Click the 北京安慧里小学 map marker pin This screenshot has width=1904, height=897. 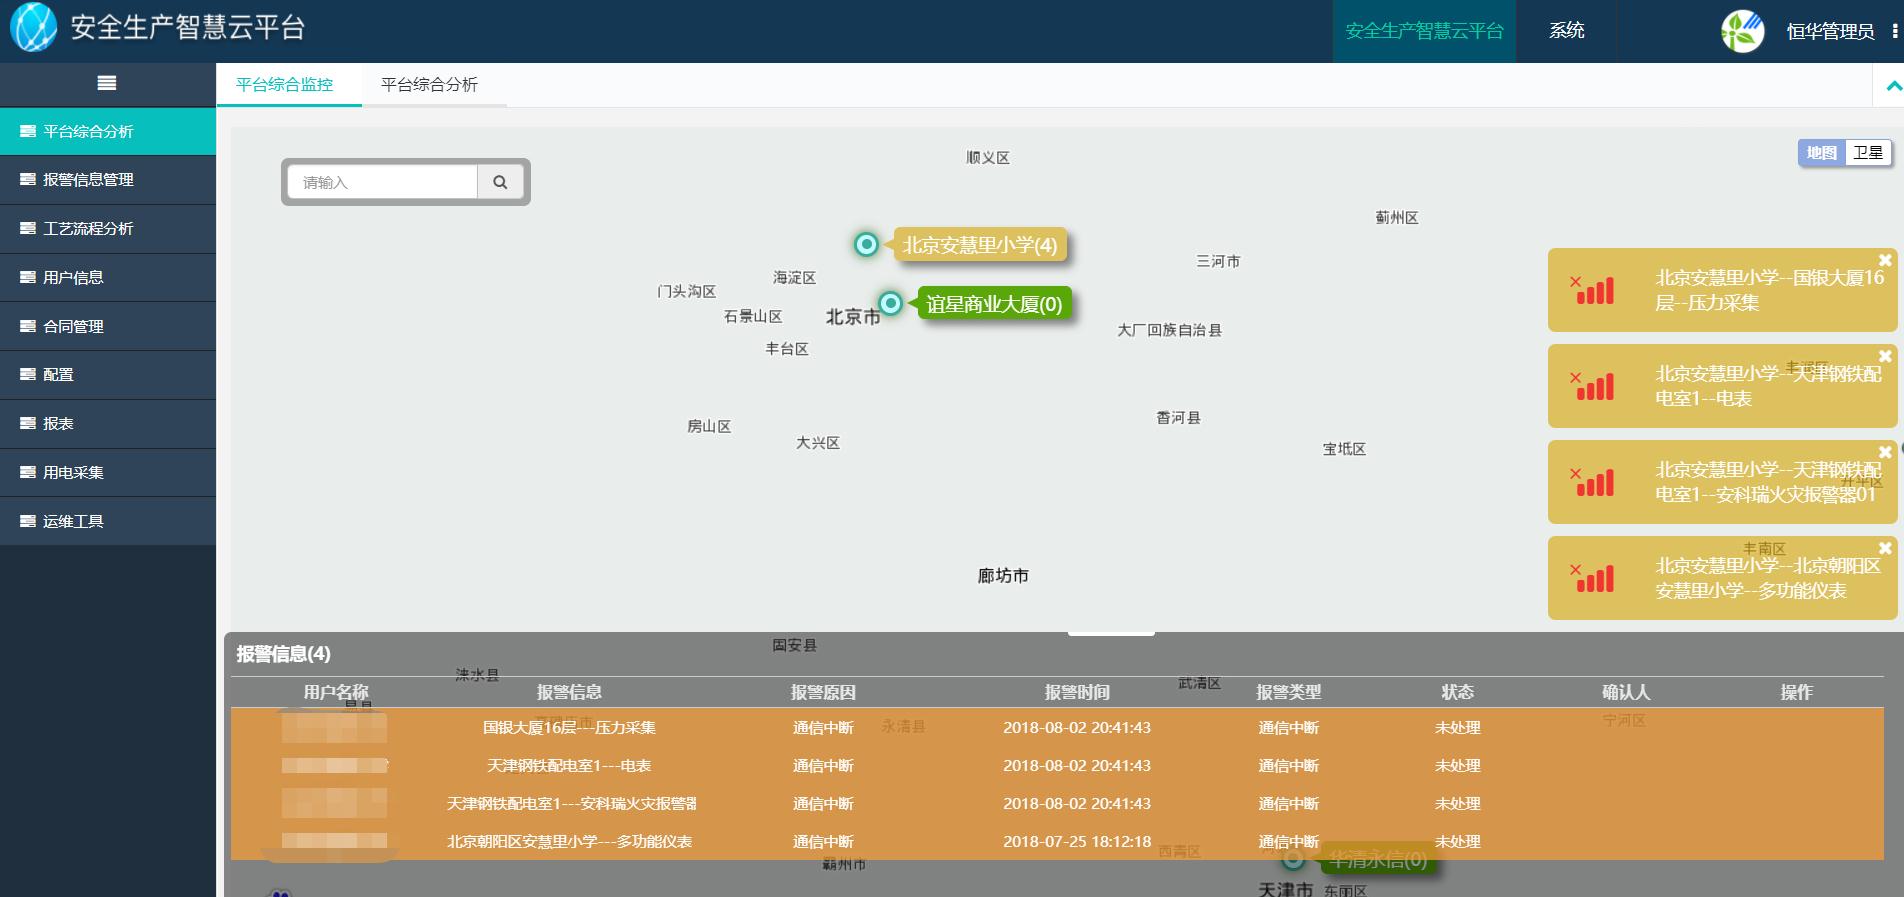point(866,245)
